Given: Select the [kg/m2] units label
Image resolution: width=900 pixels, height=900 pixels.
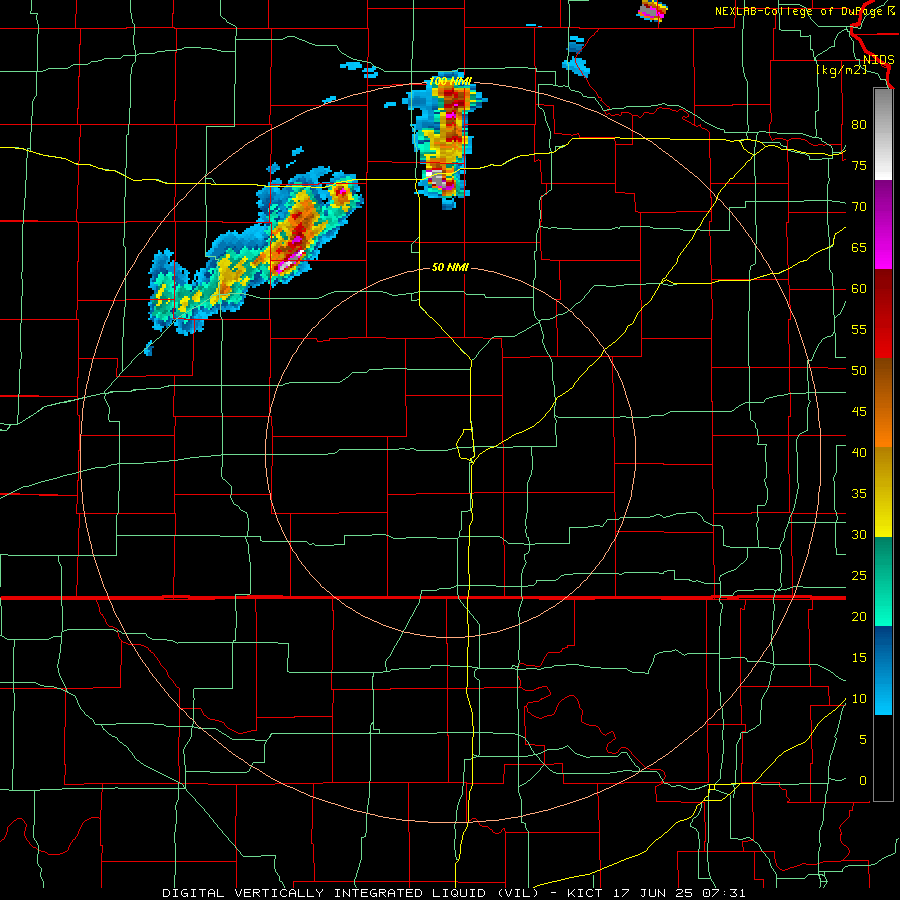Looking at the screenshot, I should tap(841, 71).
